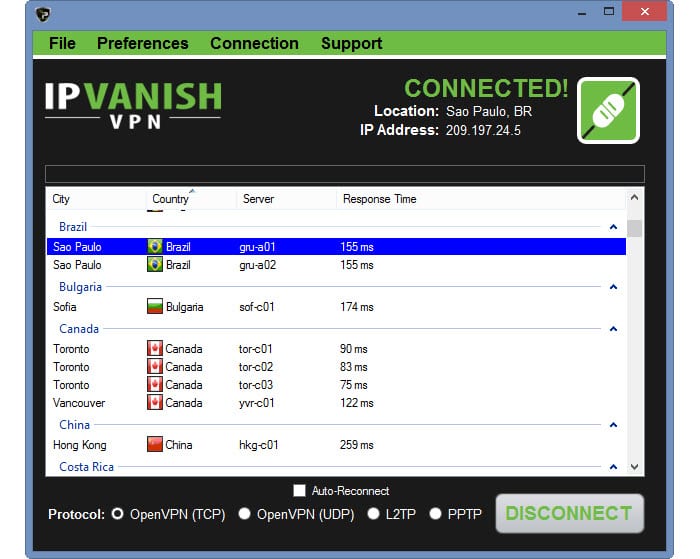Sort by Response Time column

tap(480, 199)
